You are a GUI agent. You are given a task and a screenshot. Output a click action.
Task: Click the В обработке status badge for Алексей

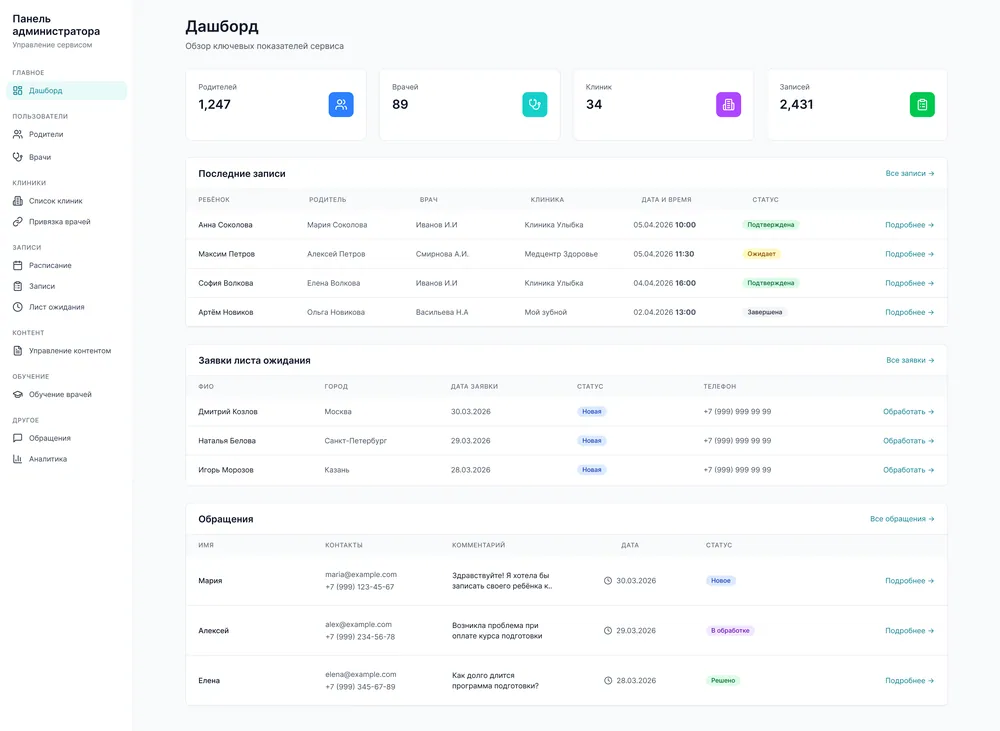pos(730,631)
